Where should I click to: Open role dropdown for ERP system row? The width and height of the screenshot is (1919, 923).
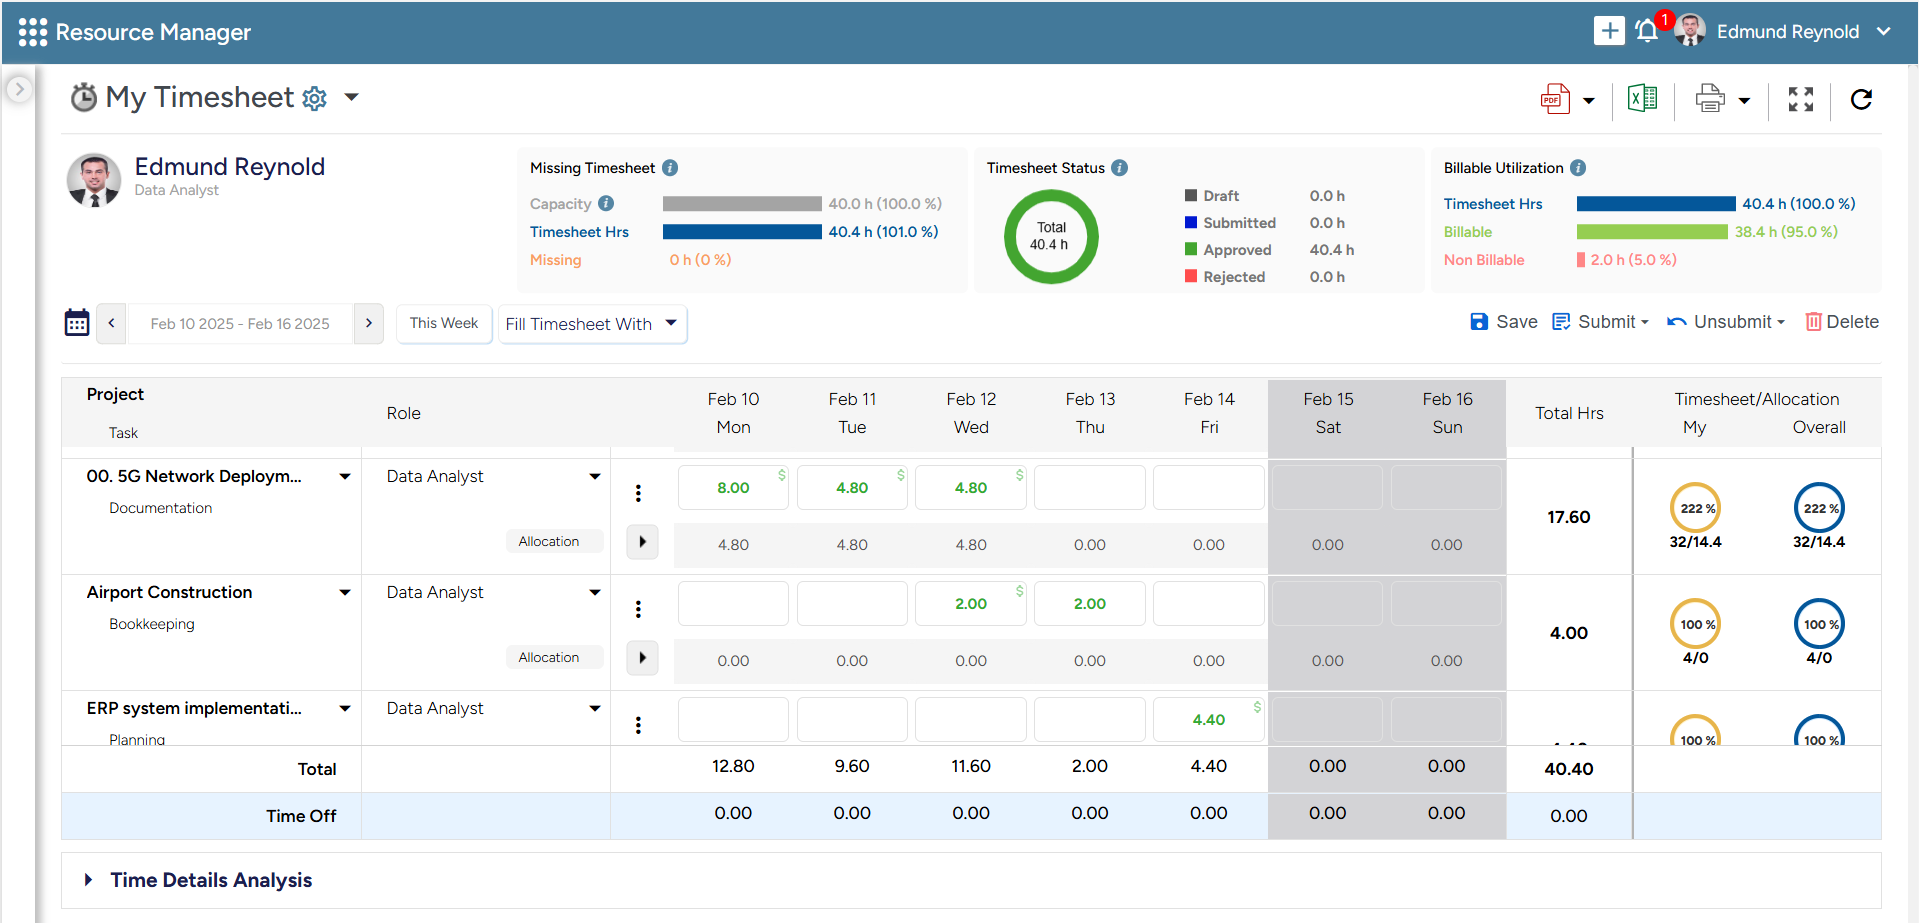595,709
